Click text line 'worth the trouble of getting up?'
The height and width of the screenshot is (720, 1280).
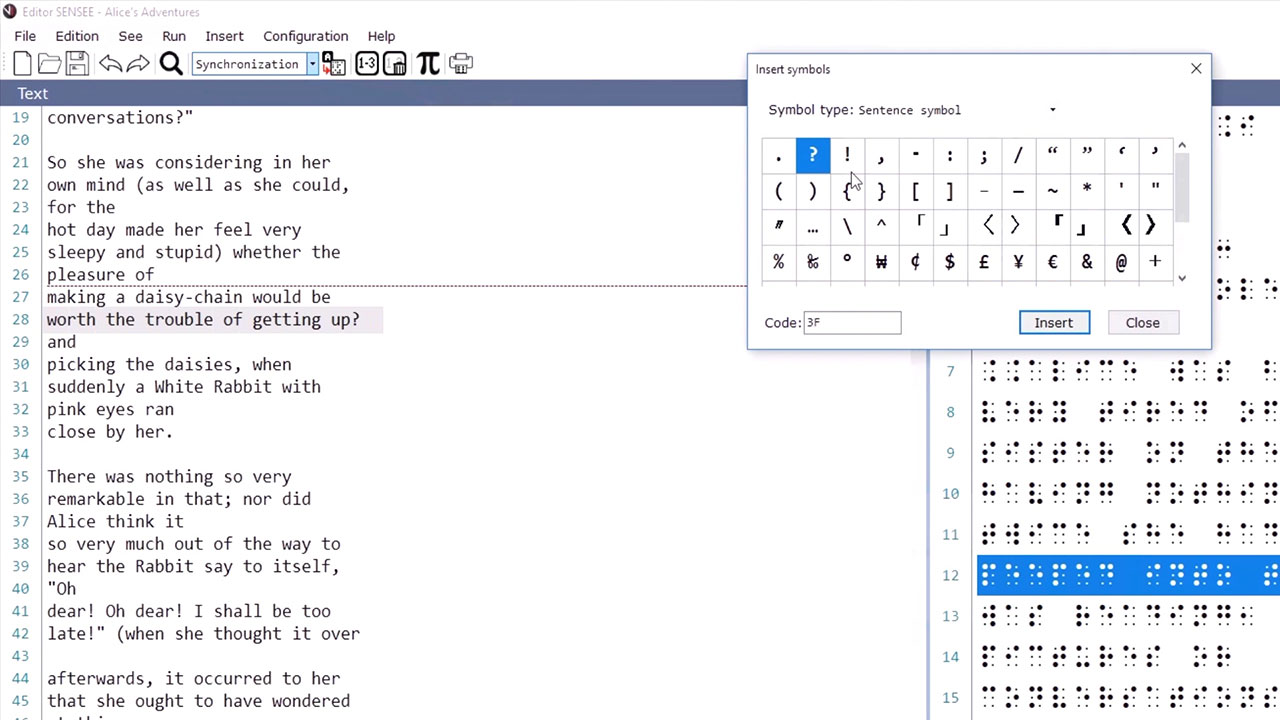(x=203, y=320)
